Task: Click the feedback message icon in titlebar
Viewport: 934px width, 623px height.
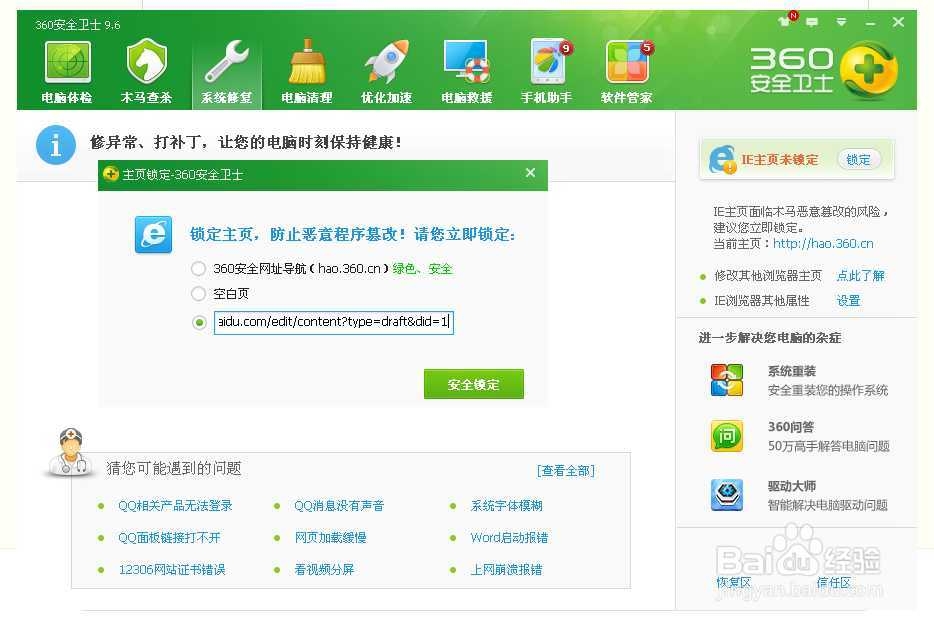Action: 812,22
